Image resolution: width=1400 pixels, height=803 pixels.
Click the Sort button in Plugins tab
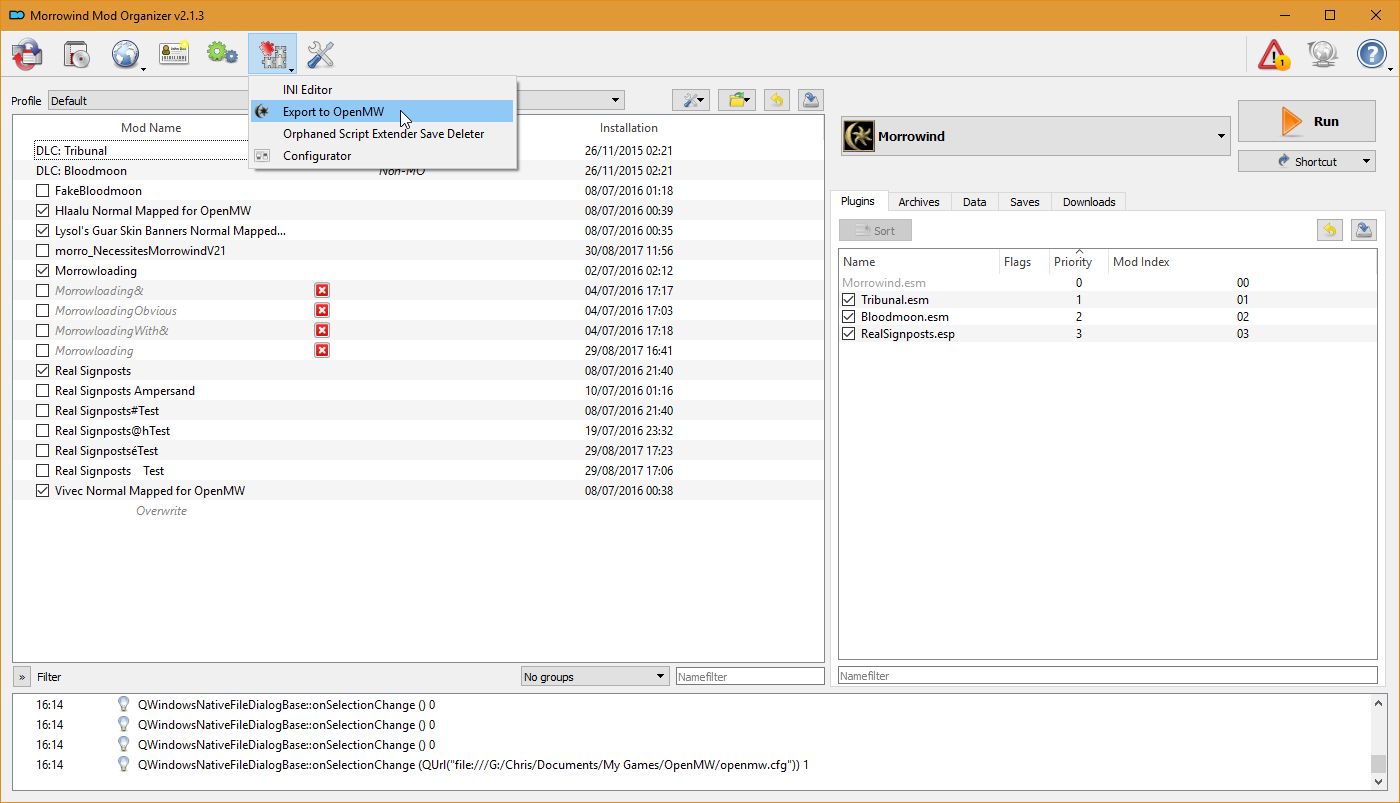[x=875, y=230]
